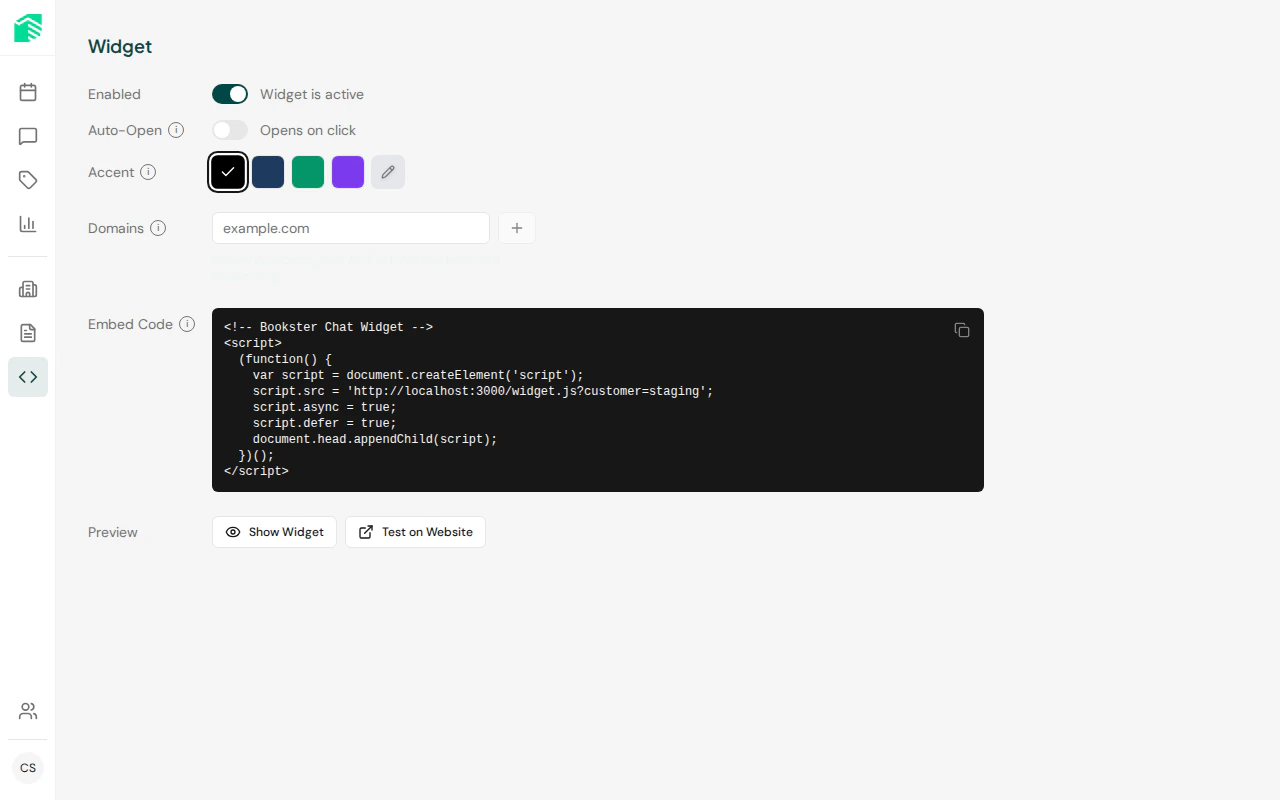Screen dimensions: 1280x800
Task: Open the document sidebar icon
Action: click(28, 333)
